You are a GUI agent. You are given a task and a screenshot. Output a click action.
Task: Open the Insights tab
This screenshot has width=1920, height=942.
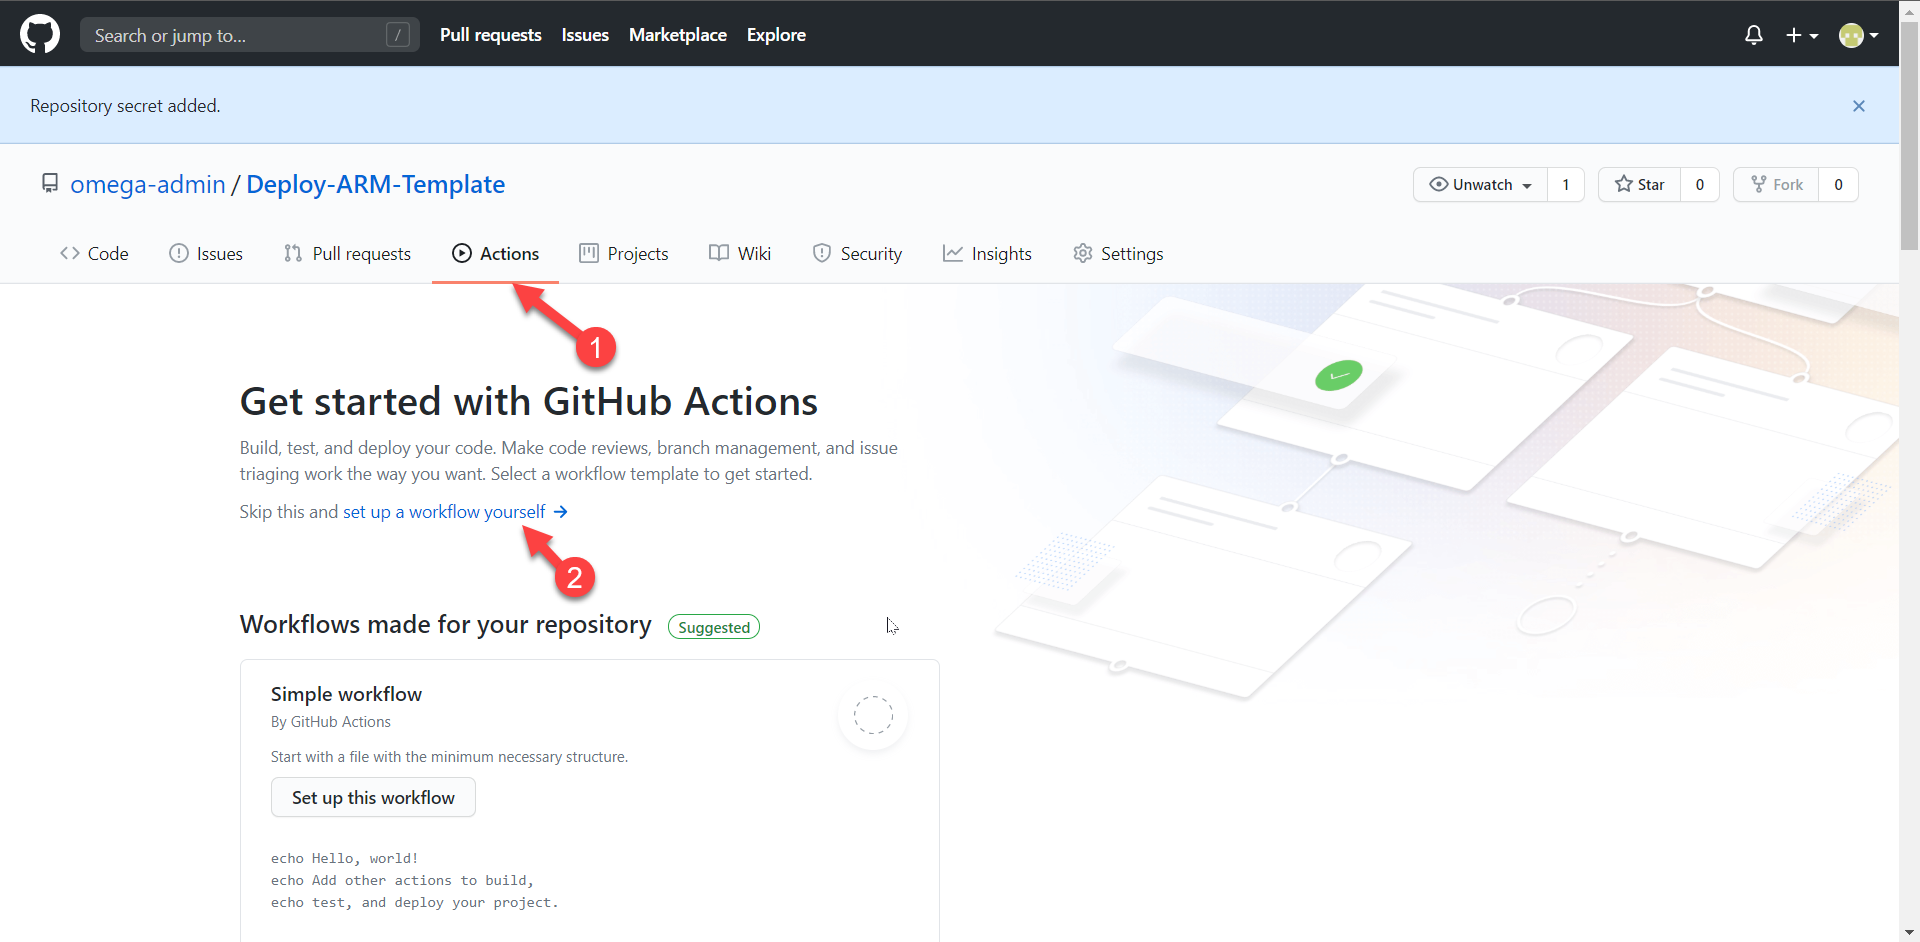[x=987, y=254]
